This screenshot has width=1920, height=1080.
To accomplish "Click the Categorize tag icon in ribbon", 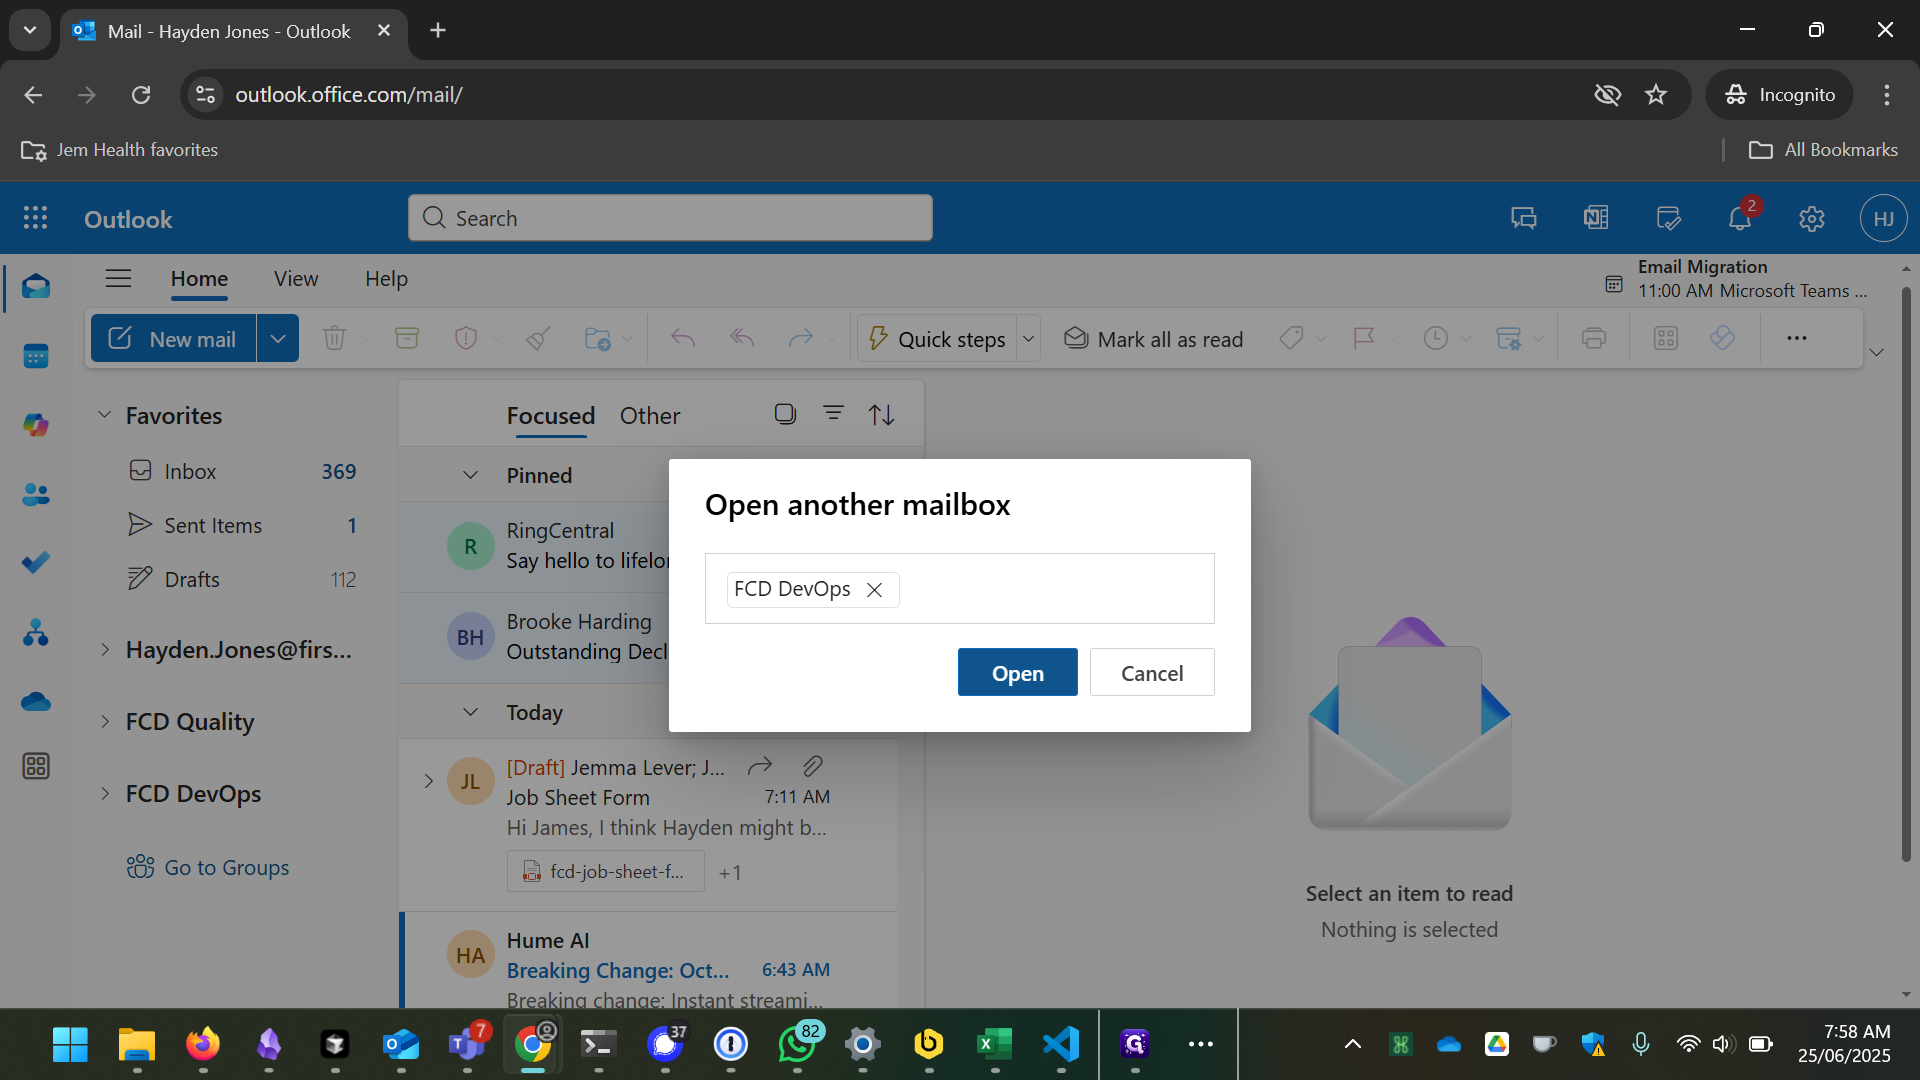I will click(x=1291, y=338).
